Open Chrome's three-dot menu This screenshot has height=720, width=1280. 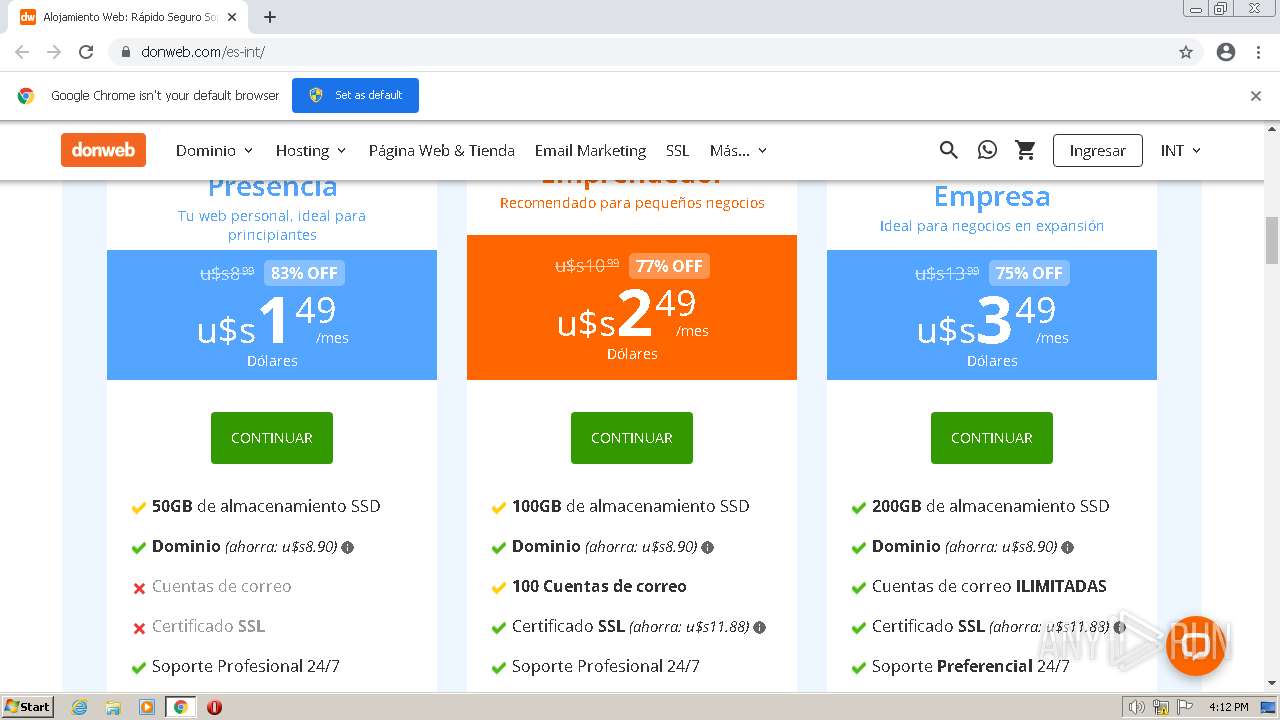(x=1258, y=52)
